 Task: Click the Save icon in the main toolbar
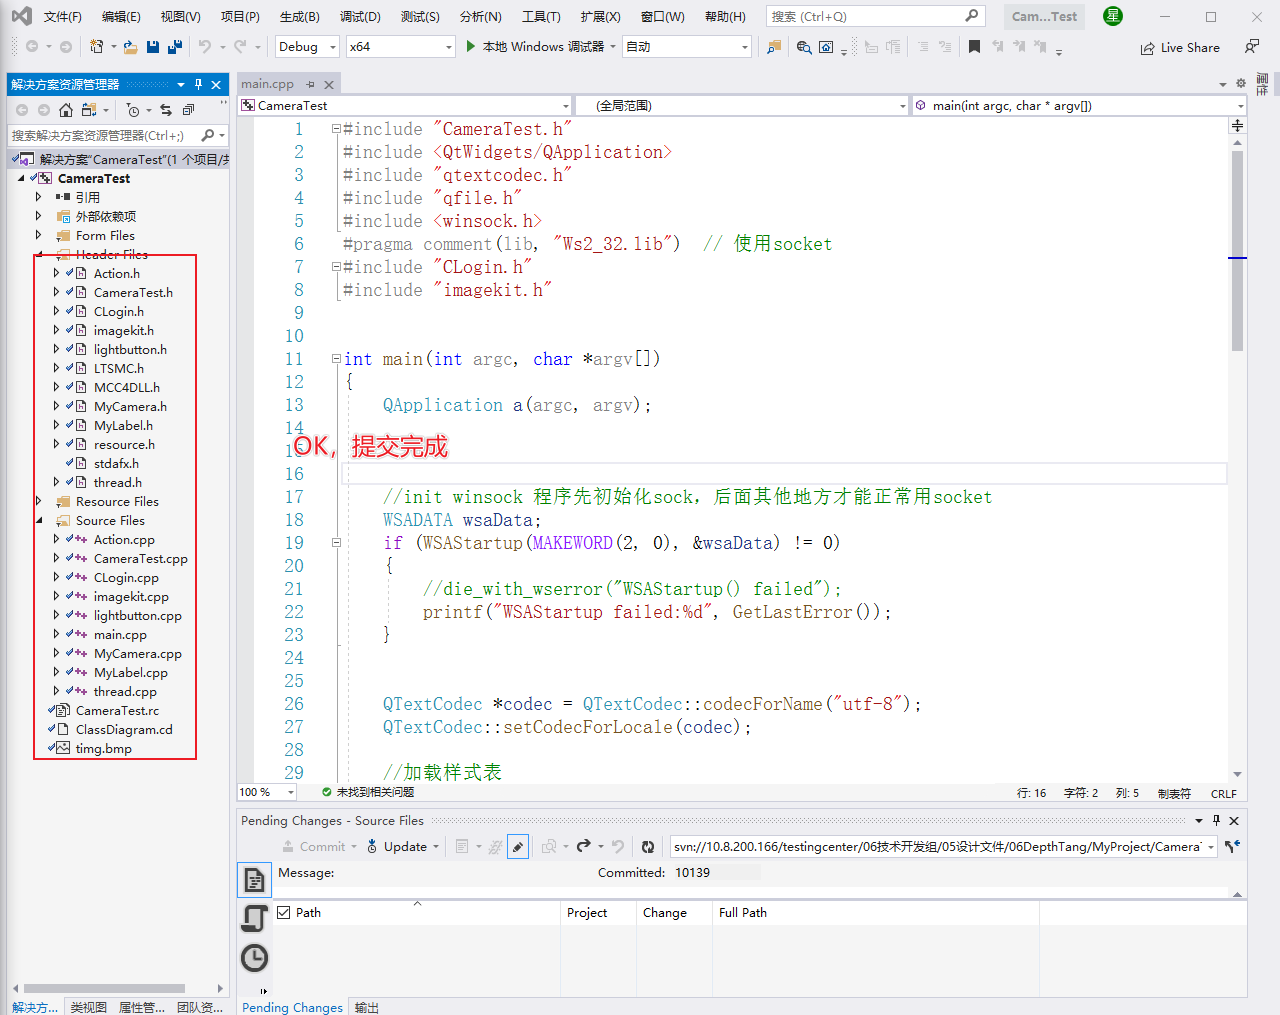point(151,46)
